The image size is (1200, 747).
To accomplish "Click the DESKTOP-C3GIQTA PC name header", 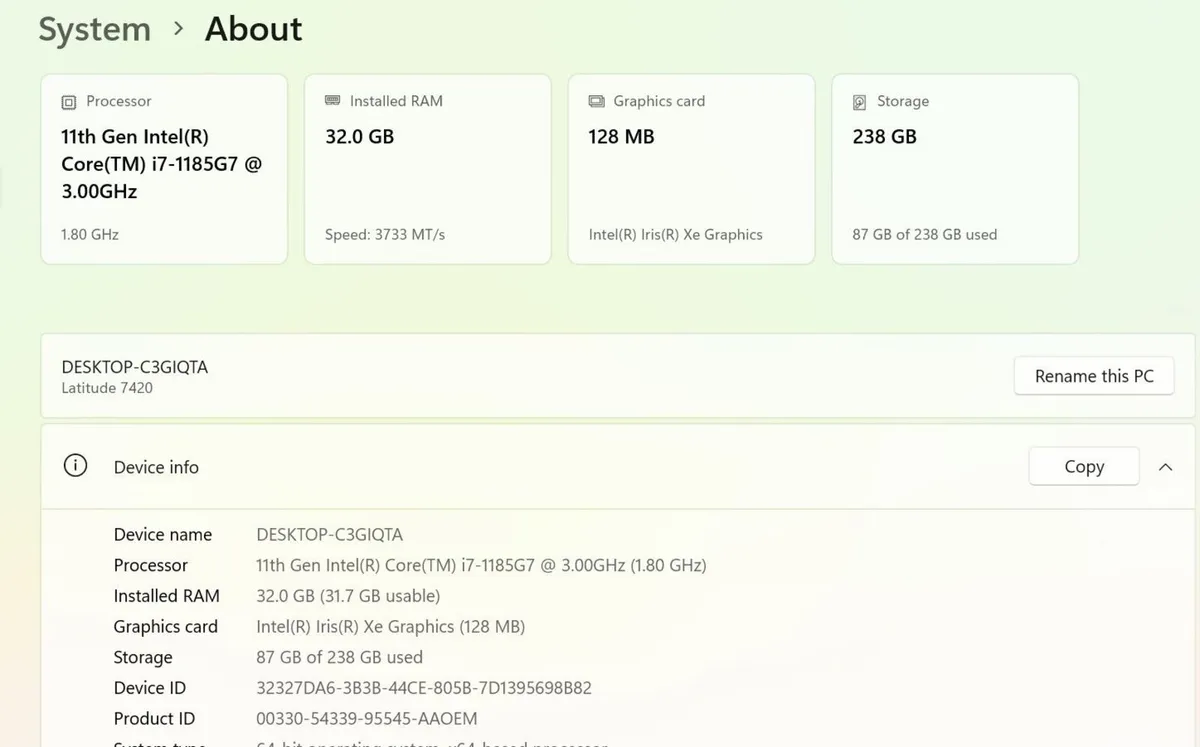I will click(135, 367).
